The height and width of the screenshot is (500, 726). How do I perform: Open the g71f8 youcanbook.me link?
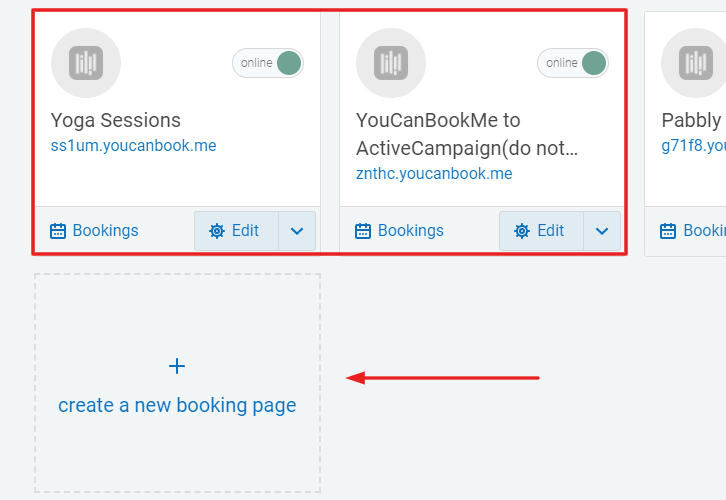coord(694,146)
